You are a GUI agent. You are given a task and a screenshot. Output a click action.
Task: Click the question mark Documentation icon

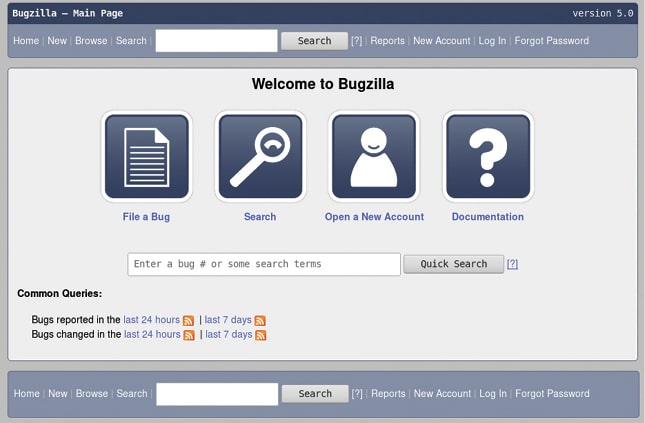[x=488, y=156]
